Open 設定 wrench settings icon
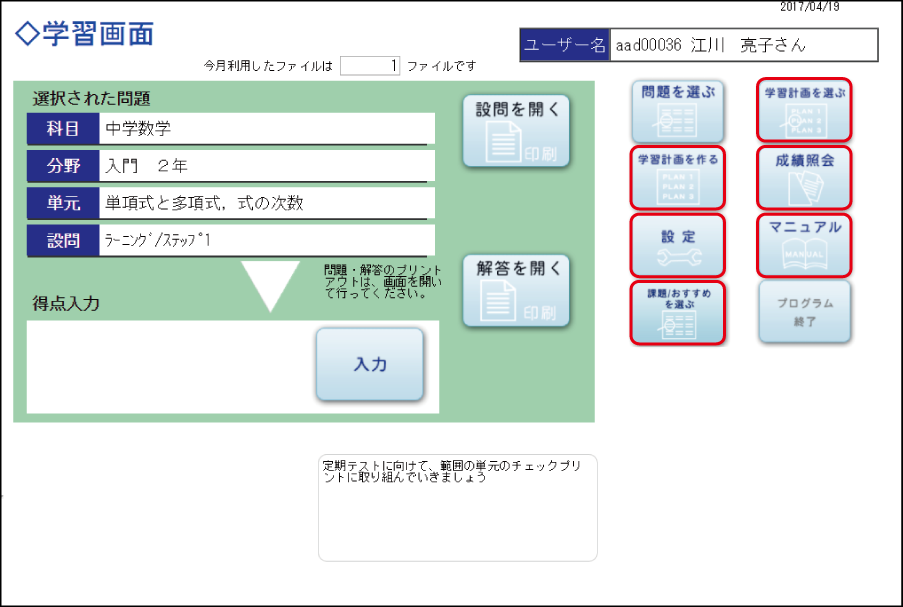The image size is (903, 607). 677,245
